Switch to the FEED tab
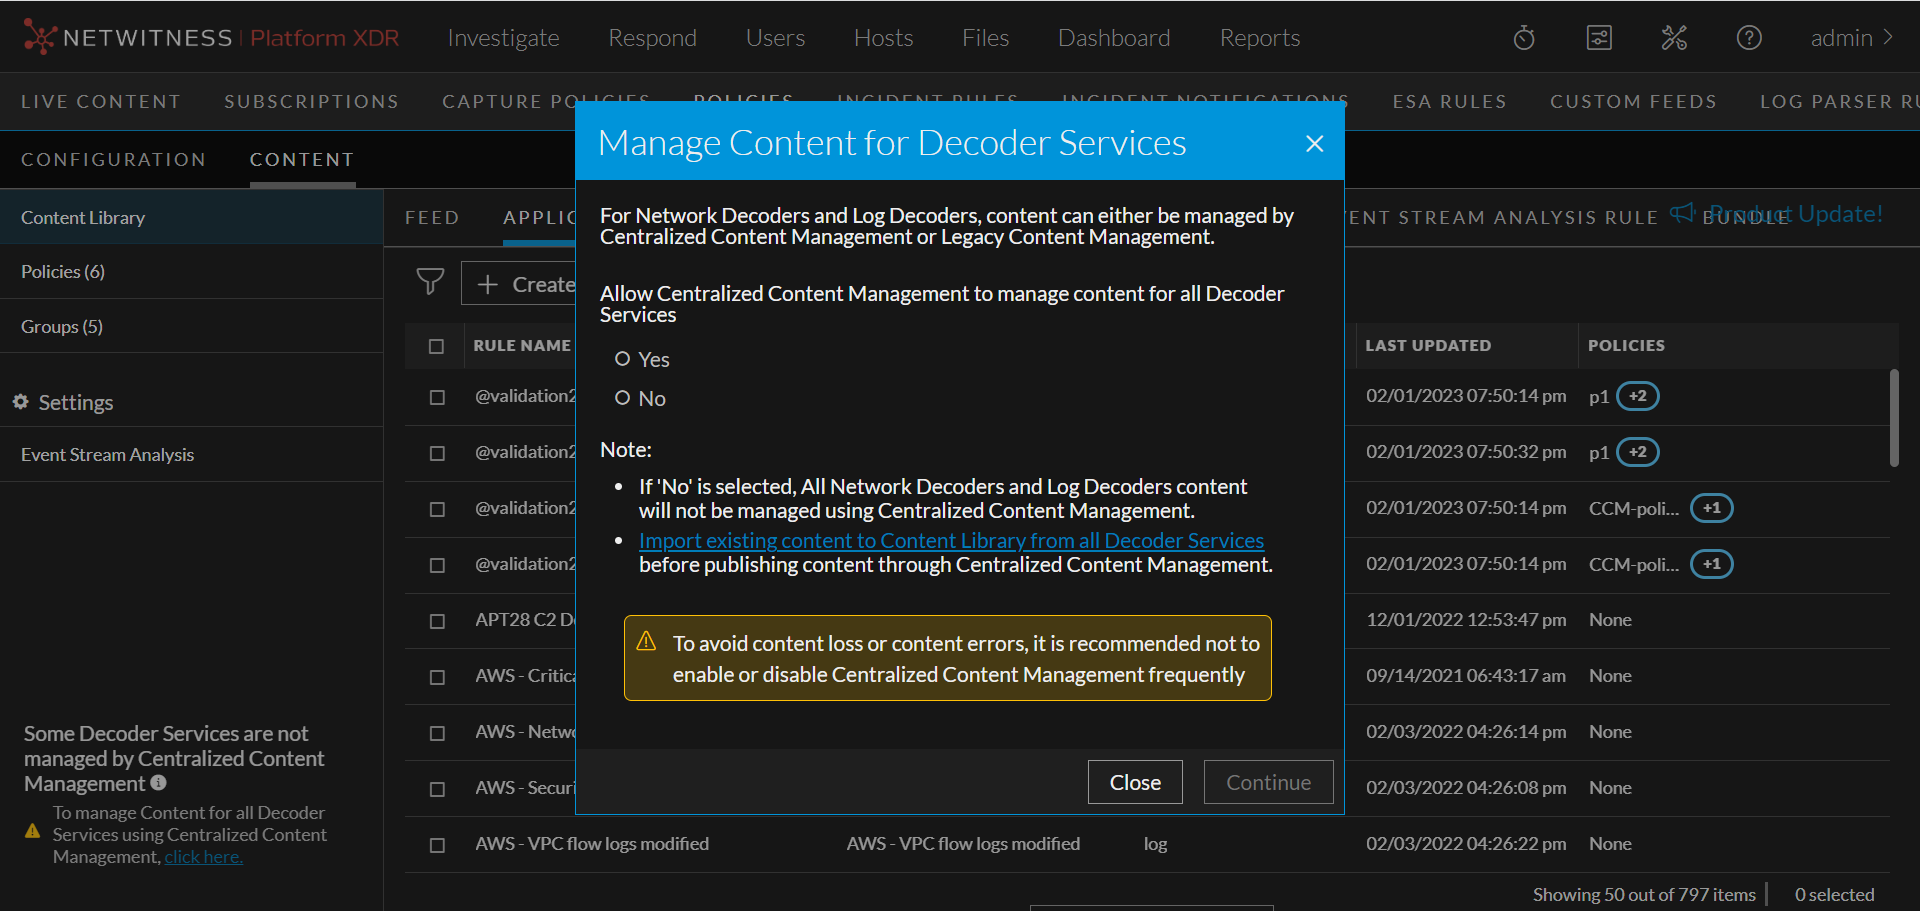The height and width of the screenshot is (911, 1920). (432, 217)
